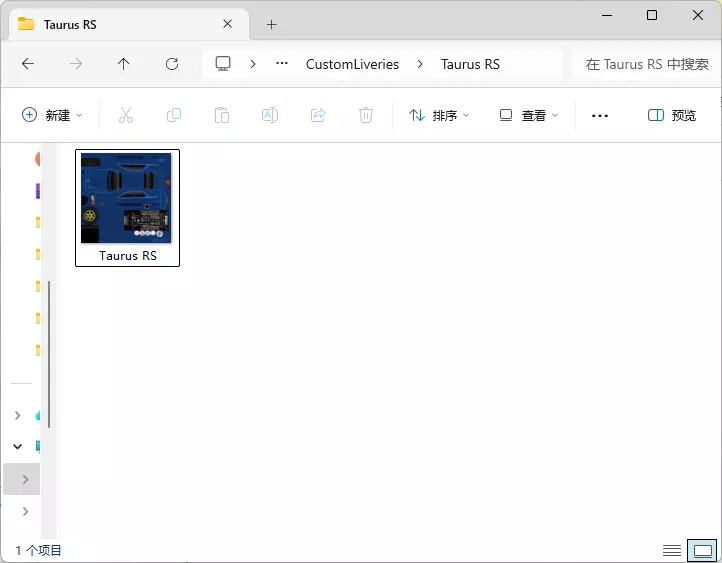Viewport: 722px width, 563px height.
Task: Click the Taurus RS file name label
Action: [x=128, y=255]
